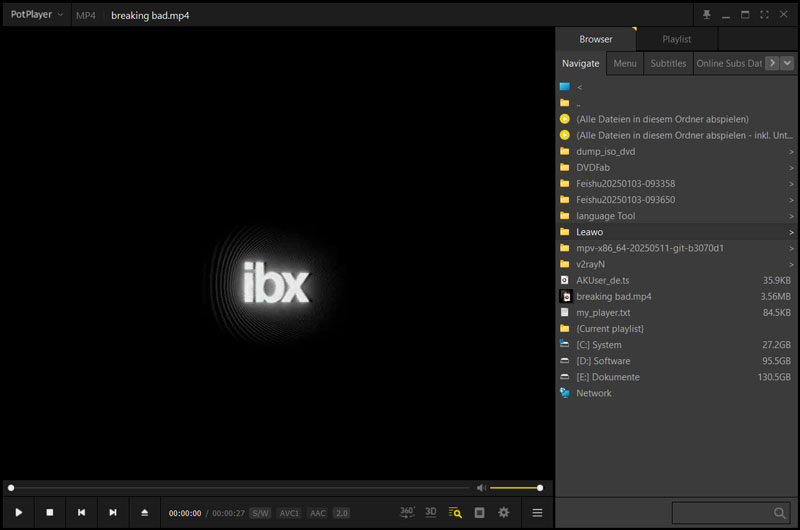Switch to the Browser tab
Screen dimensions: 800x530
pos(595,39)
